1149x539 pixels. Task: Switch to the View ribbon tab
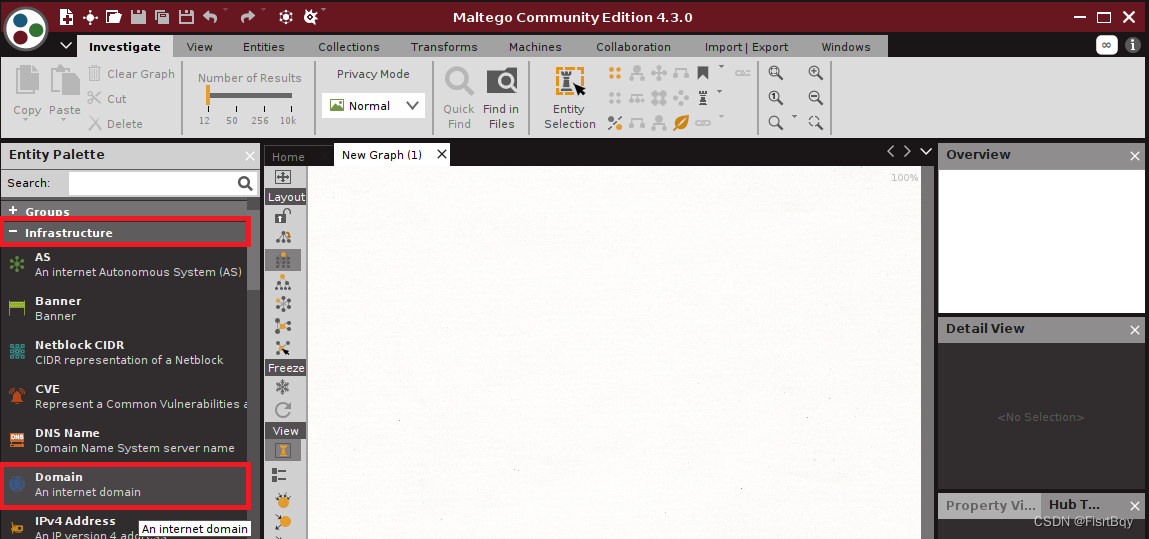[x=199, y=47]
